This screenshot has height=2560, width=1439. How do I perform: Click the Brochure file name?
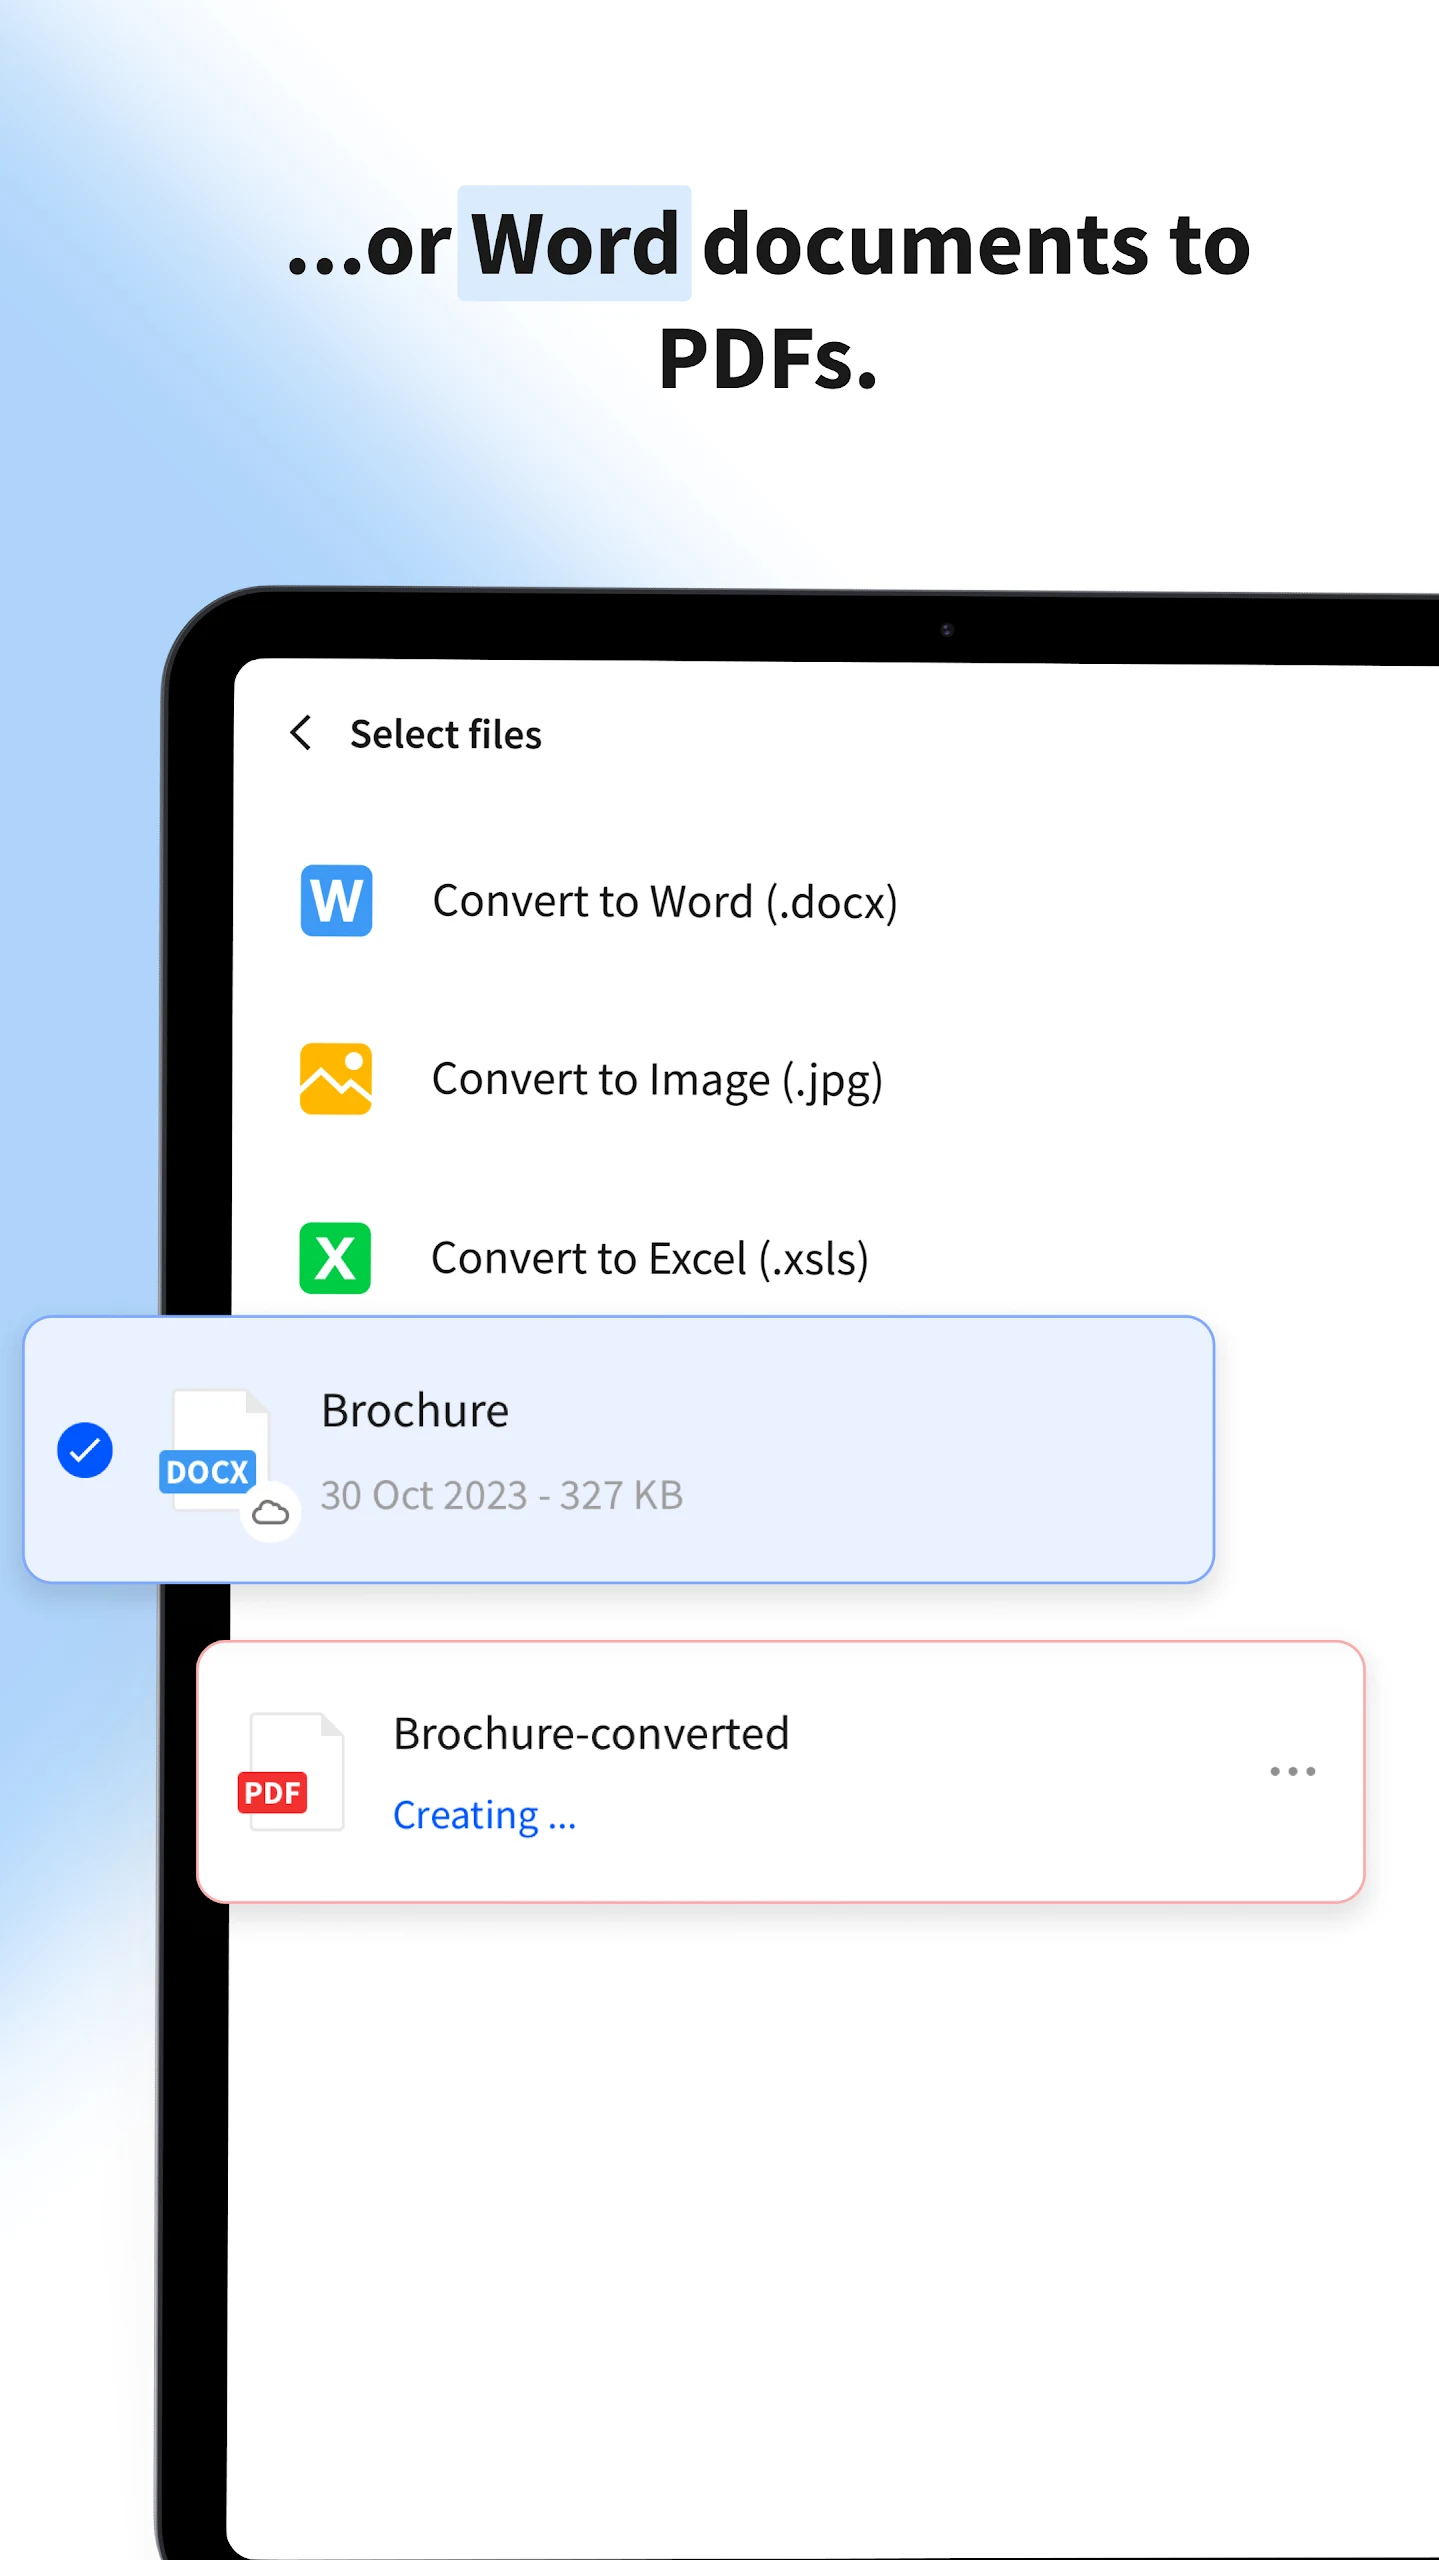coord(415,1411)
